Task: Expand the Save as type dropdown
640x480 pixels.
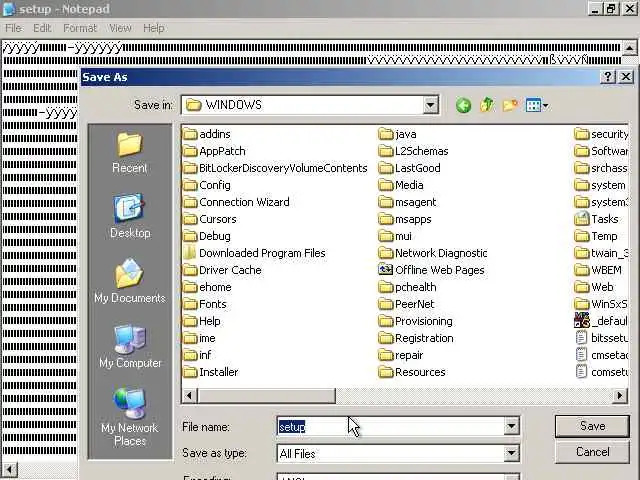Action: click(511, 453)
